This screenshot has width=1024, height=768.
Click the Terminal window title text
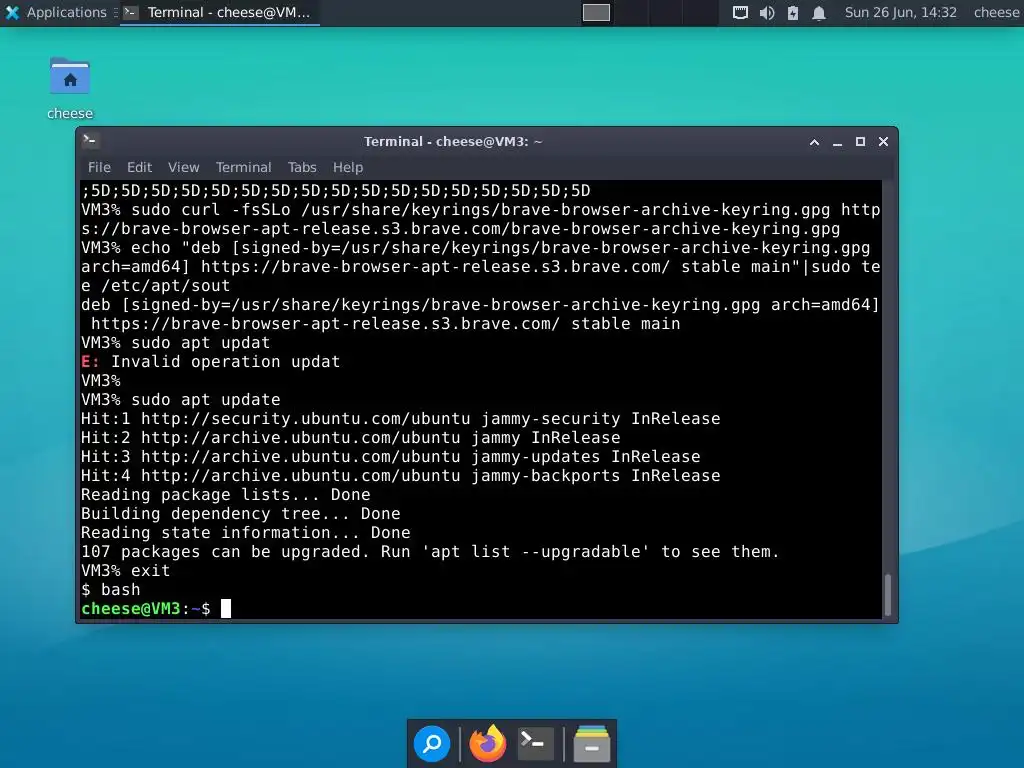(x=453, y=142)
